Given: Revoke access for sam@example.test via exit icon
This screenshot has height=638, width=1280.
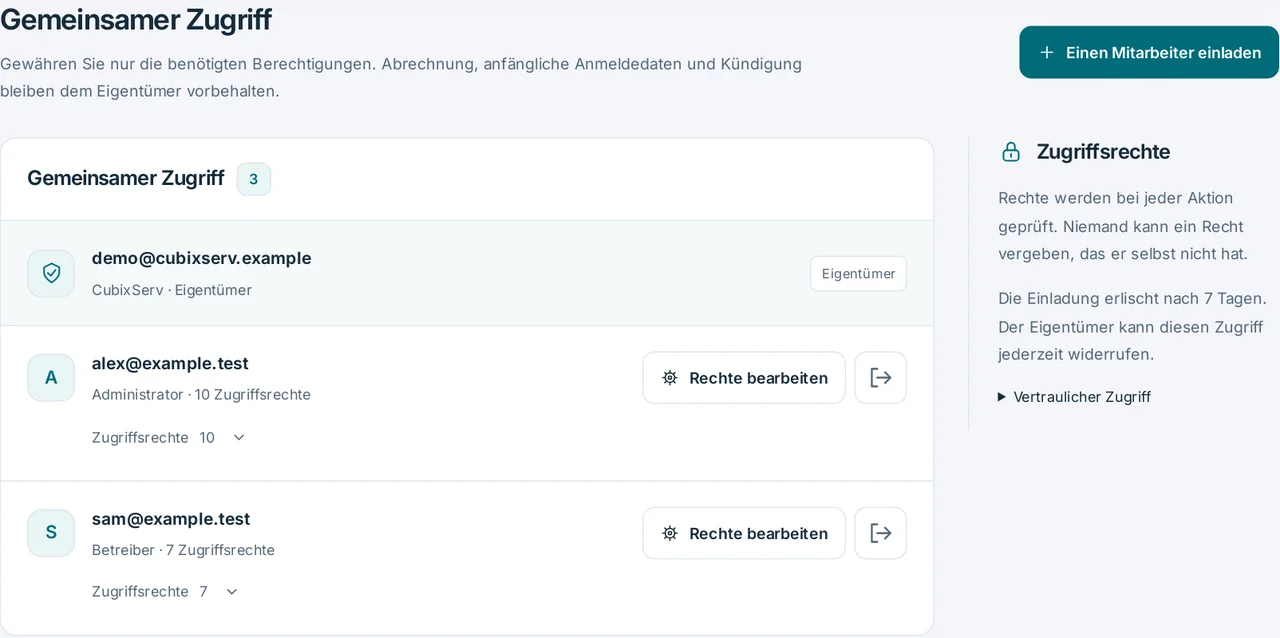Looking at the screenshot, I should 880,533.
